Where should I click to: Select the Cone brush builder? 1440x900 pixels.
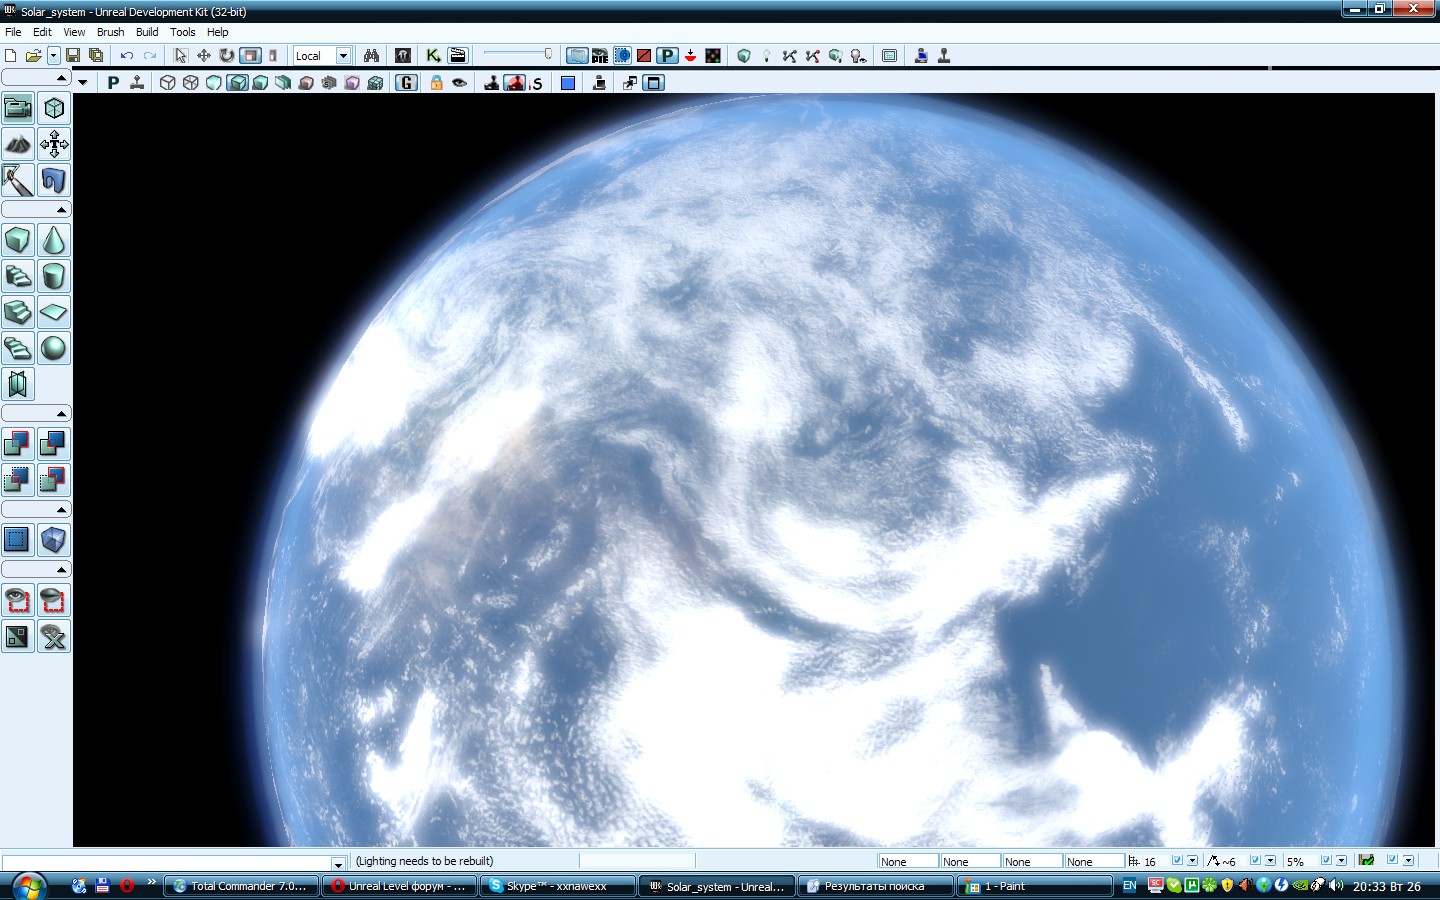[x=54, y=240]
